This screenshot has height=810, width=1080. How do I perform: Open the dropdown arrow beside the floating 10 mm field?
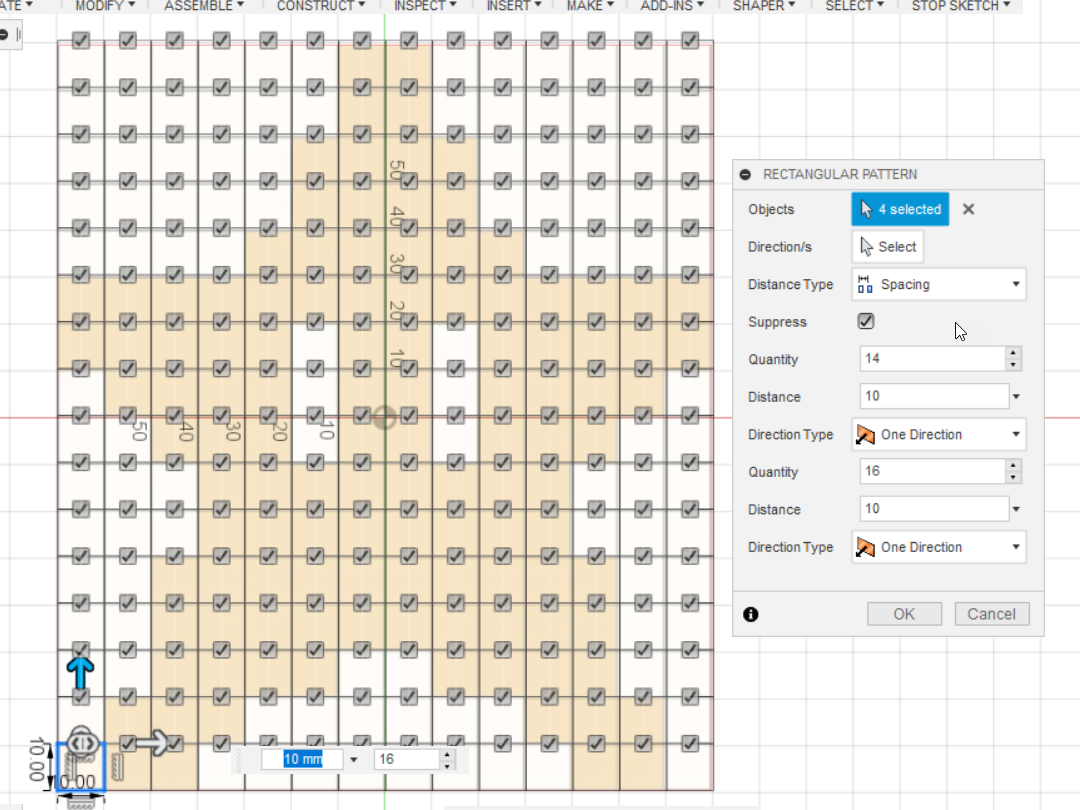pos(353,760)
